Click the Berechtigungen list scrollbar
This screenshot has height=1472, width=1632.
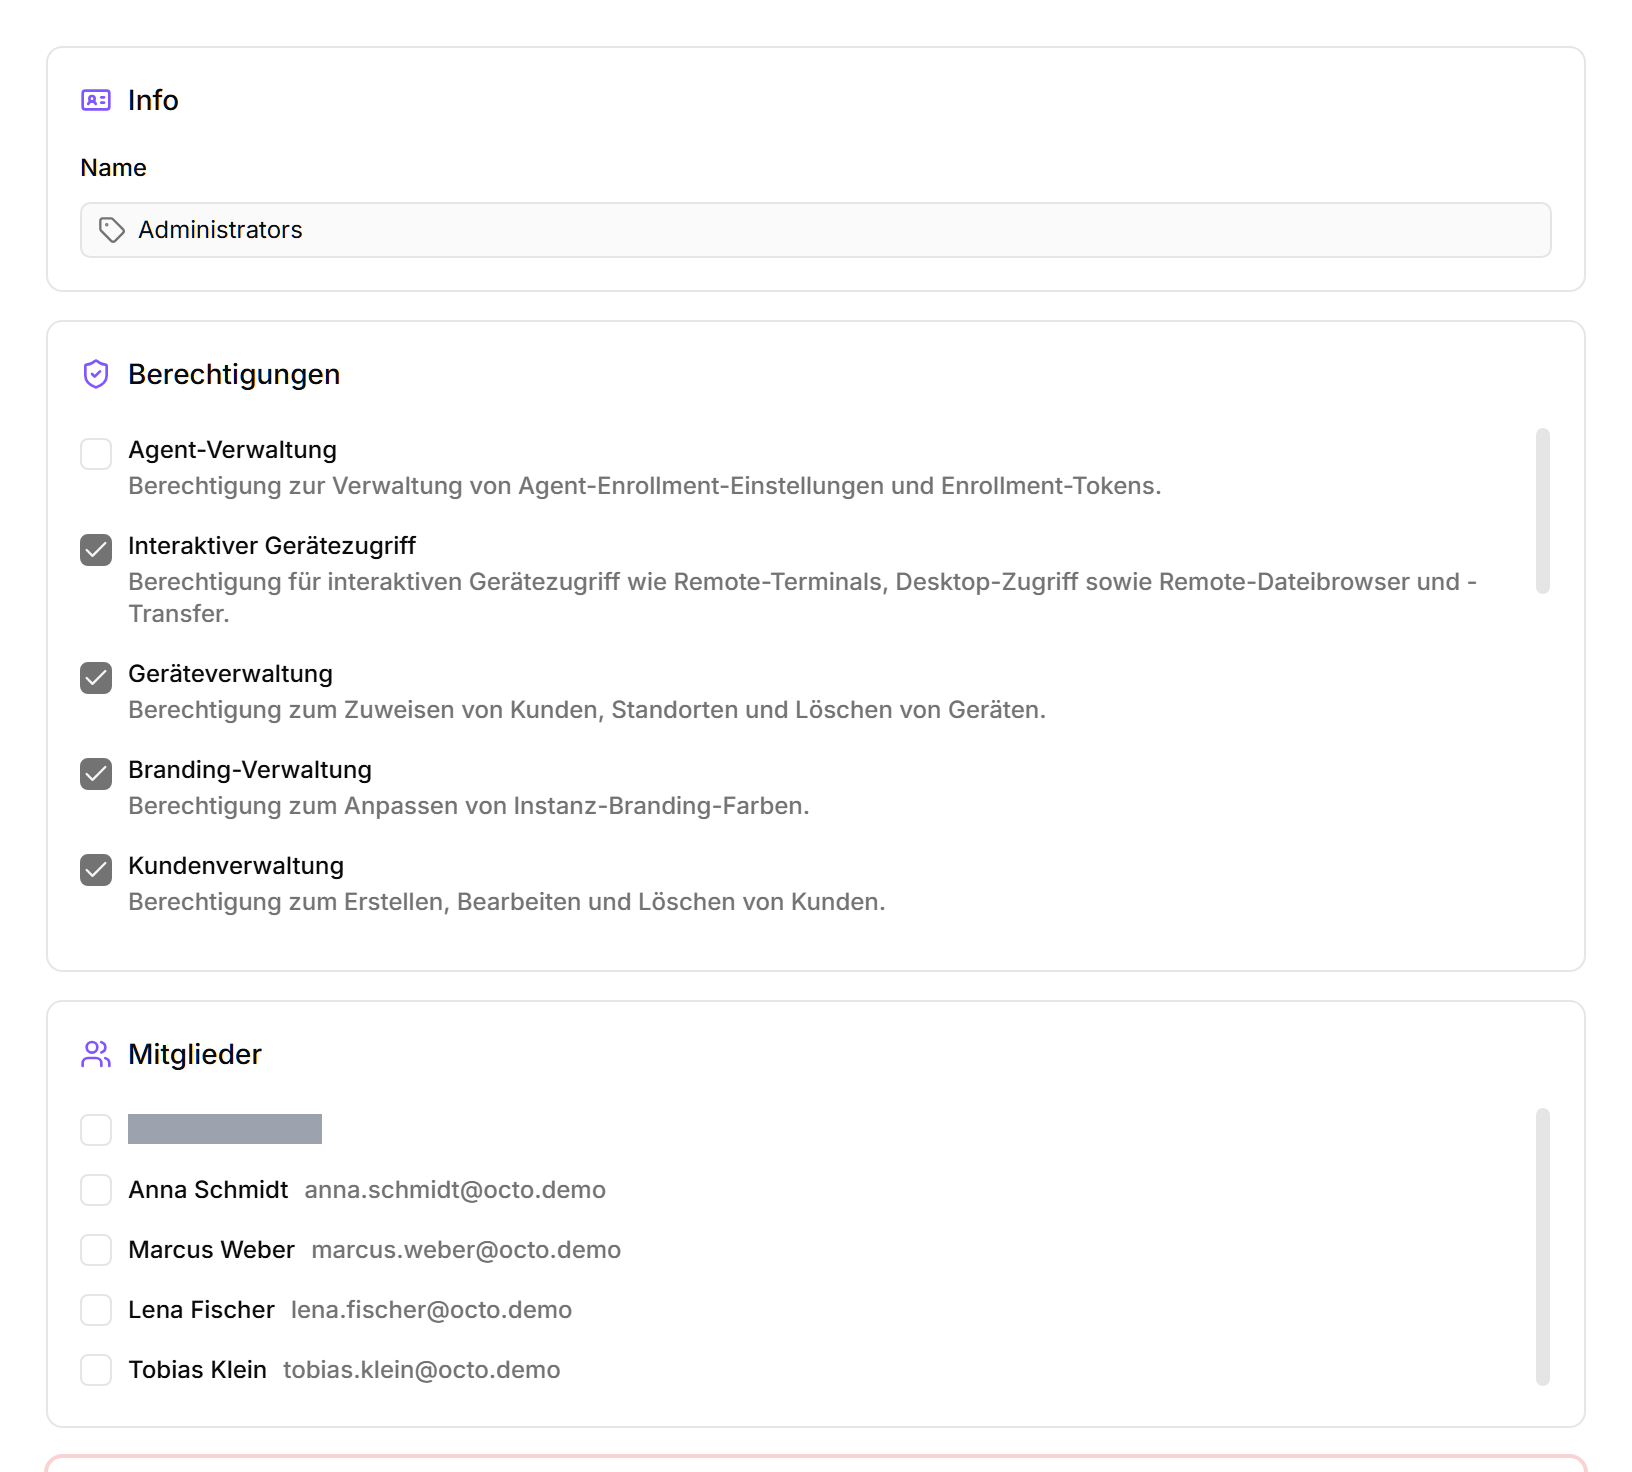coord(1543,511)
